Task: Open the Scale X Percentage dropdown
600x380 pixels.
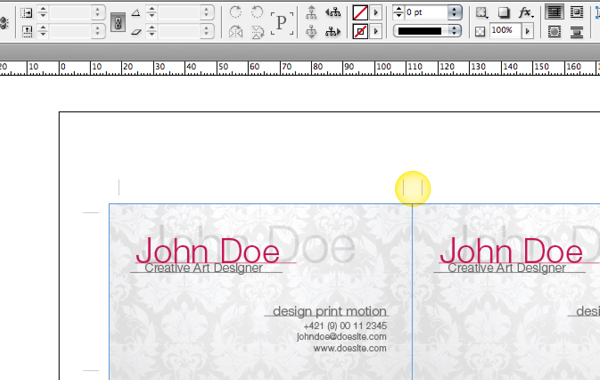Action: point(98,13)
